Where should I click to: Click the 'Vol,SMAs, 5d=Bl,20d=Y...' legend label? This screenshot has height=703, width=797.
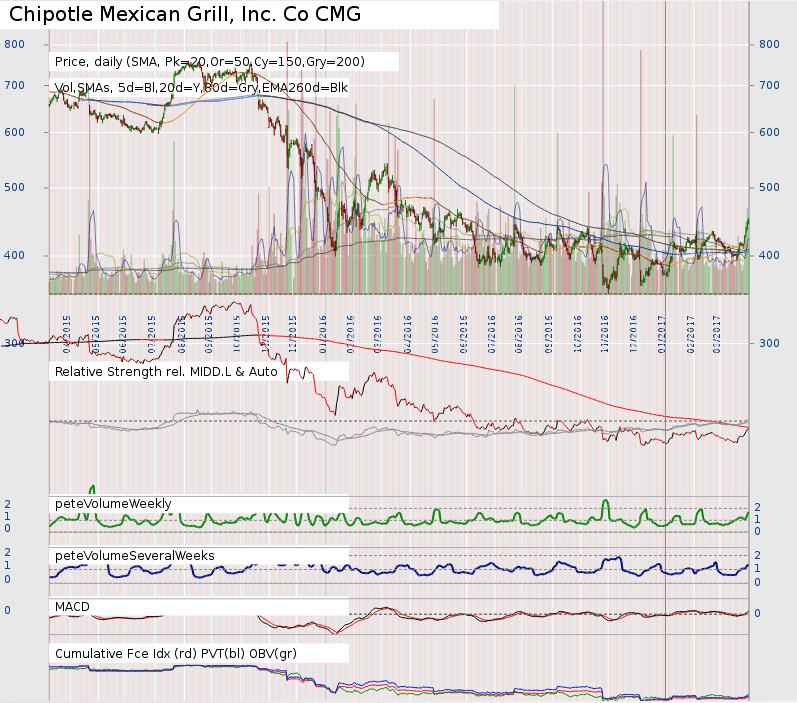201,88
